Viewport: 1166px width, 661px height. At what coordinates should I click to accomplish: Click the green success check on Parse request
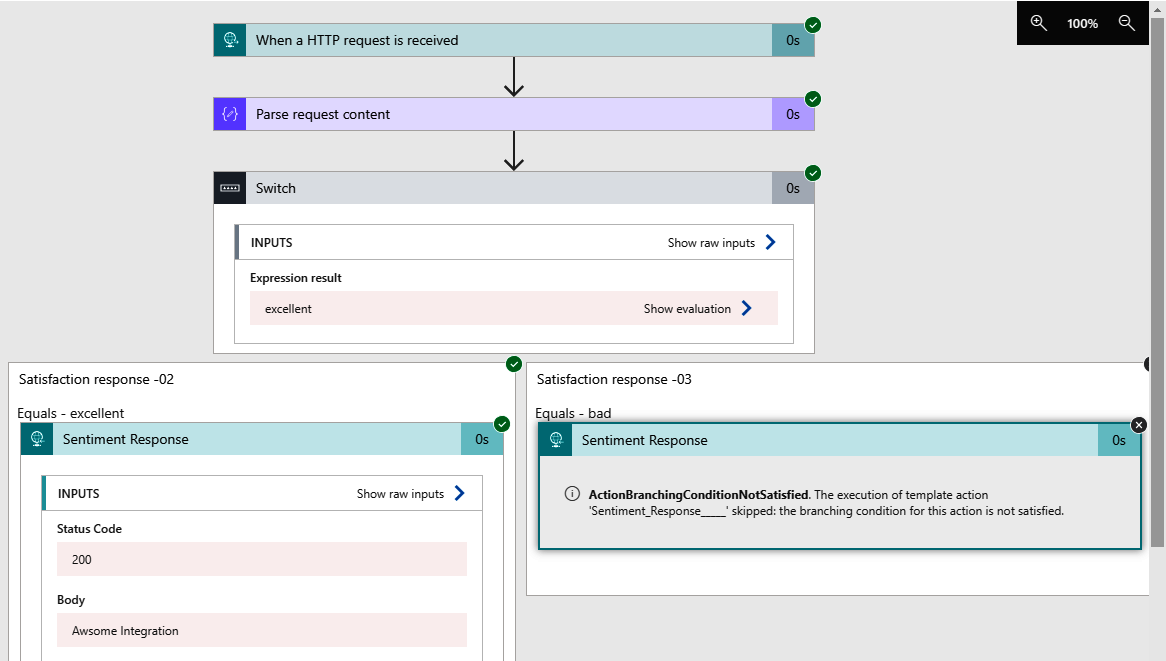click(814, 99)
